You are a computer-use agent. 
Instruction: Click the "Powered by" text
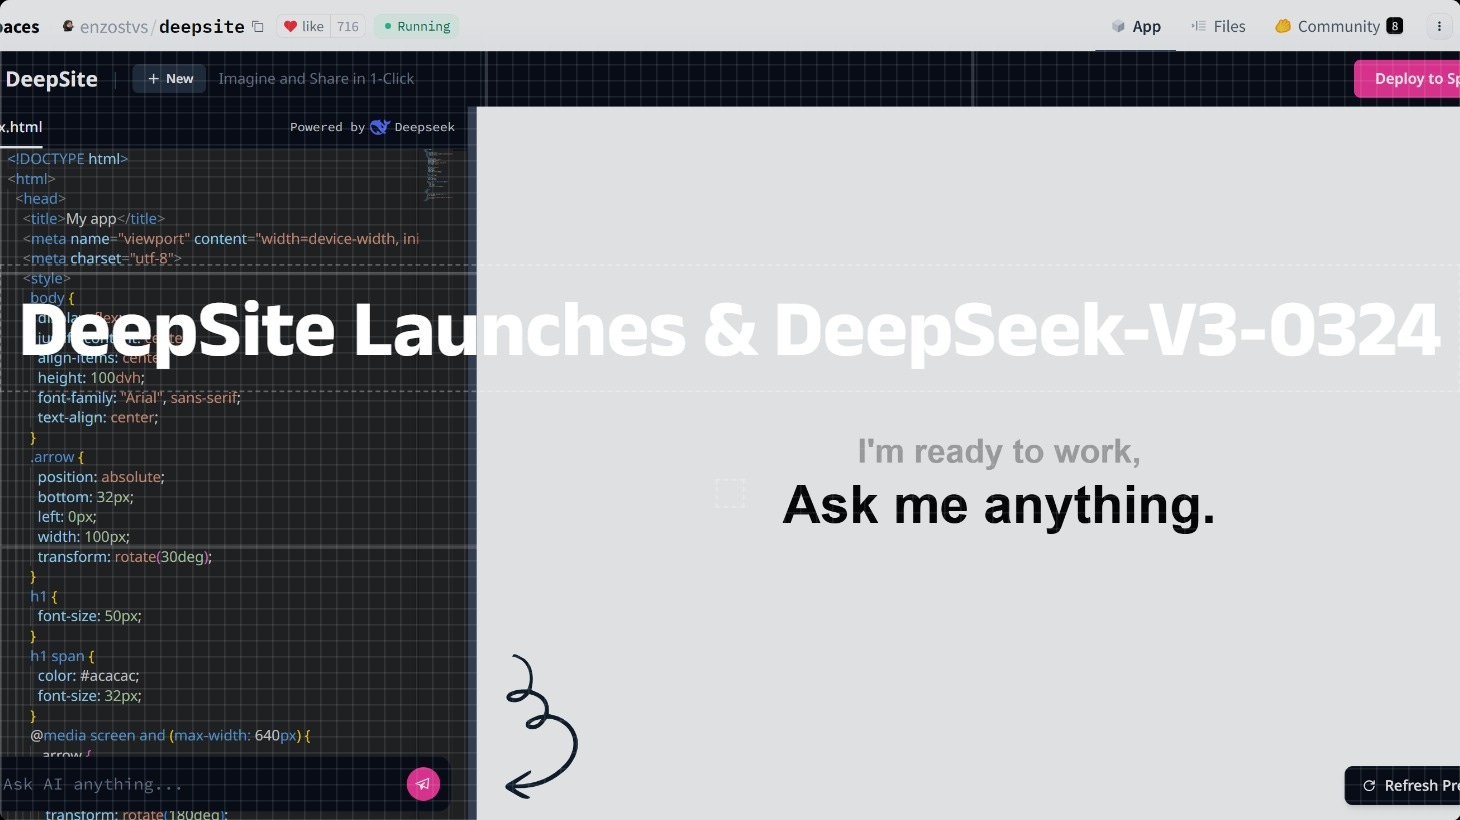point(328,127)
